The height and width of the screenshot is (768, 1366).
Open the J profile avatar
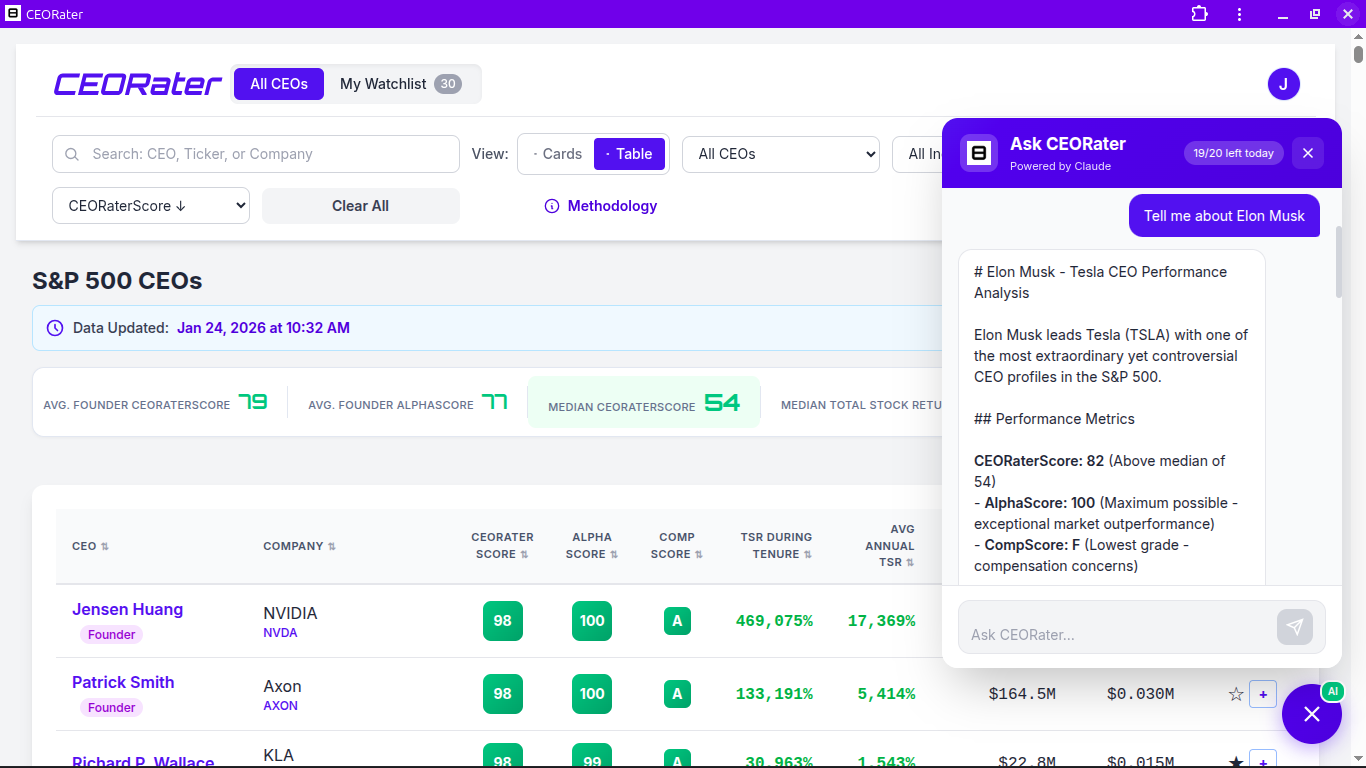(x=1284, y=84)
